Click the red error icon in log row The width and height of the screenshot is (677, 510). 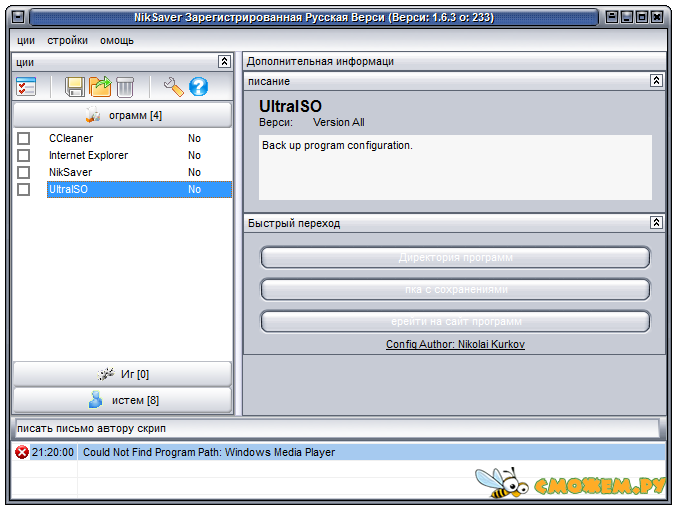point(22,452)
